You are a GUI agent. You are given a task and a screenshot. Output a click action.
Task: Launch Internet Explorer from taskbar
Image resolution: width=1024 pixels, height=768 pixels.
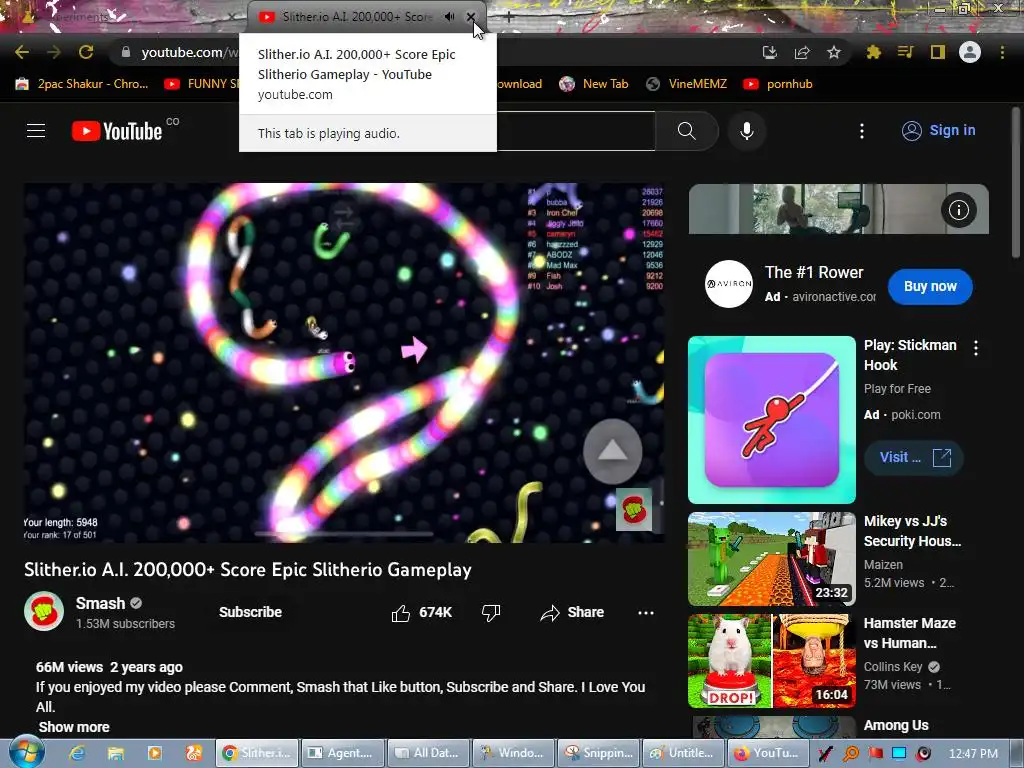77,753
